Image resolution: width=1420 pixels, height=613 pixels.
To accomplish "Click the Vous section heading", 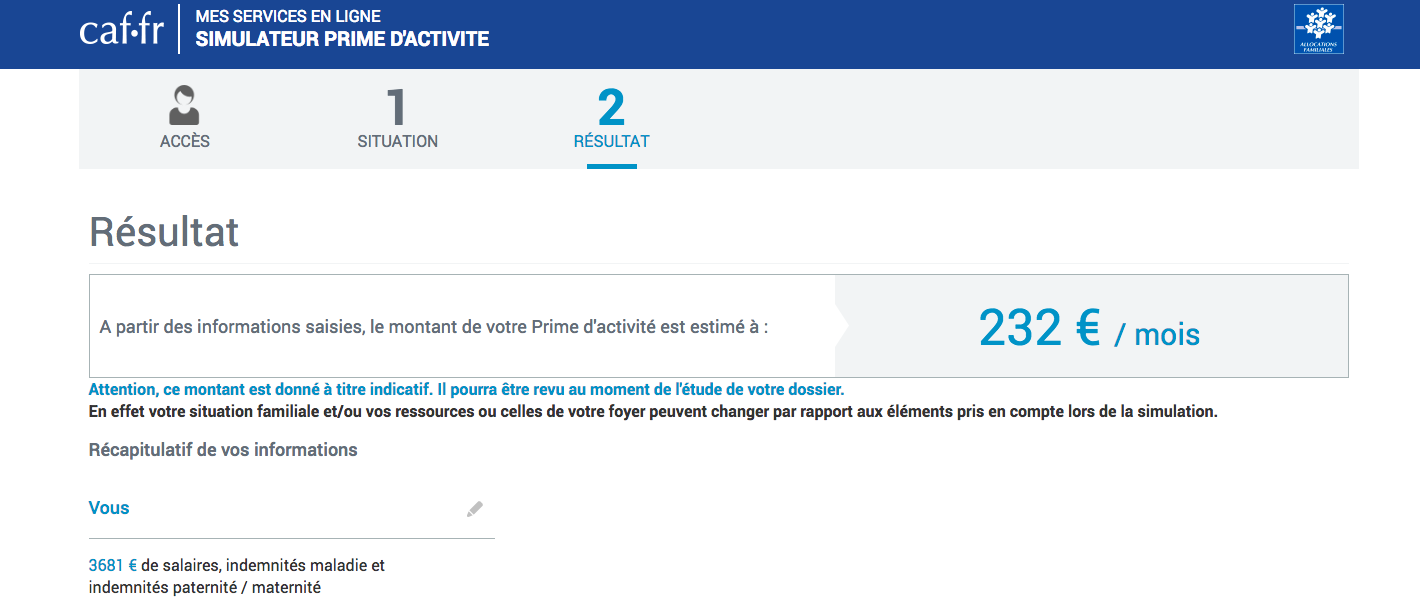I will coord(109,508).
